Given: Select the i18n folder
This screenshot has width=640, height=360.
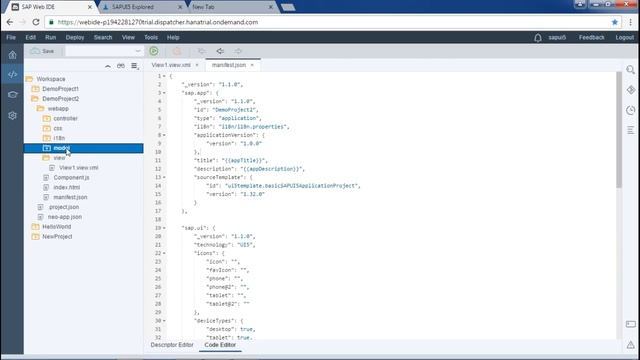Looking at the screenshot, I should tap(59, 138).
